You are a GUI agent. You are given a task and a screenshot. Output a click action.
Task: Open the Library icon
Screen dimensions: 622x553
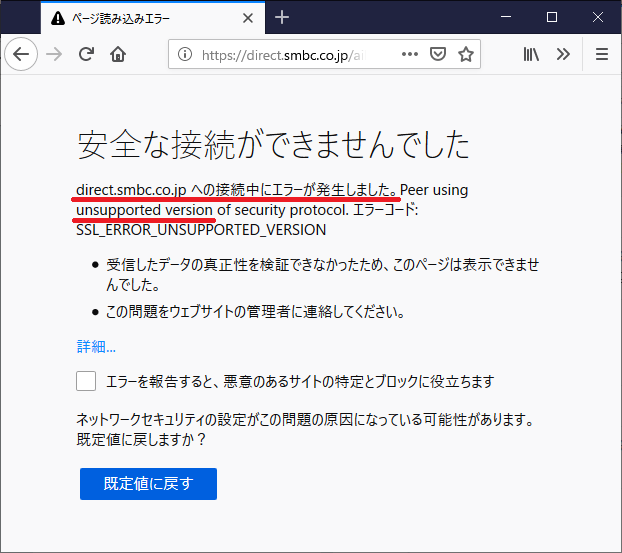[531, 54]
